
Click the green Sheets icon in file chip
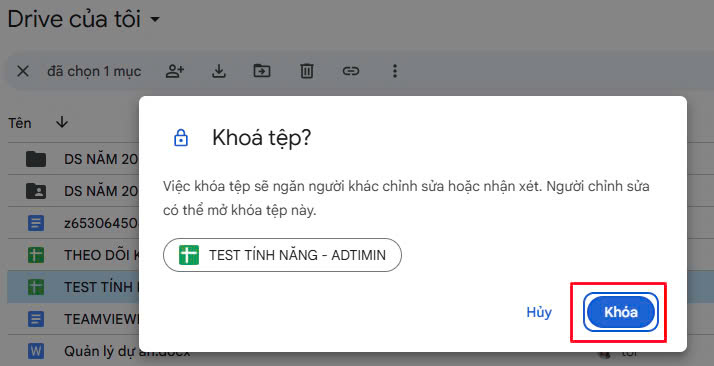coord(189,255)
